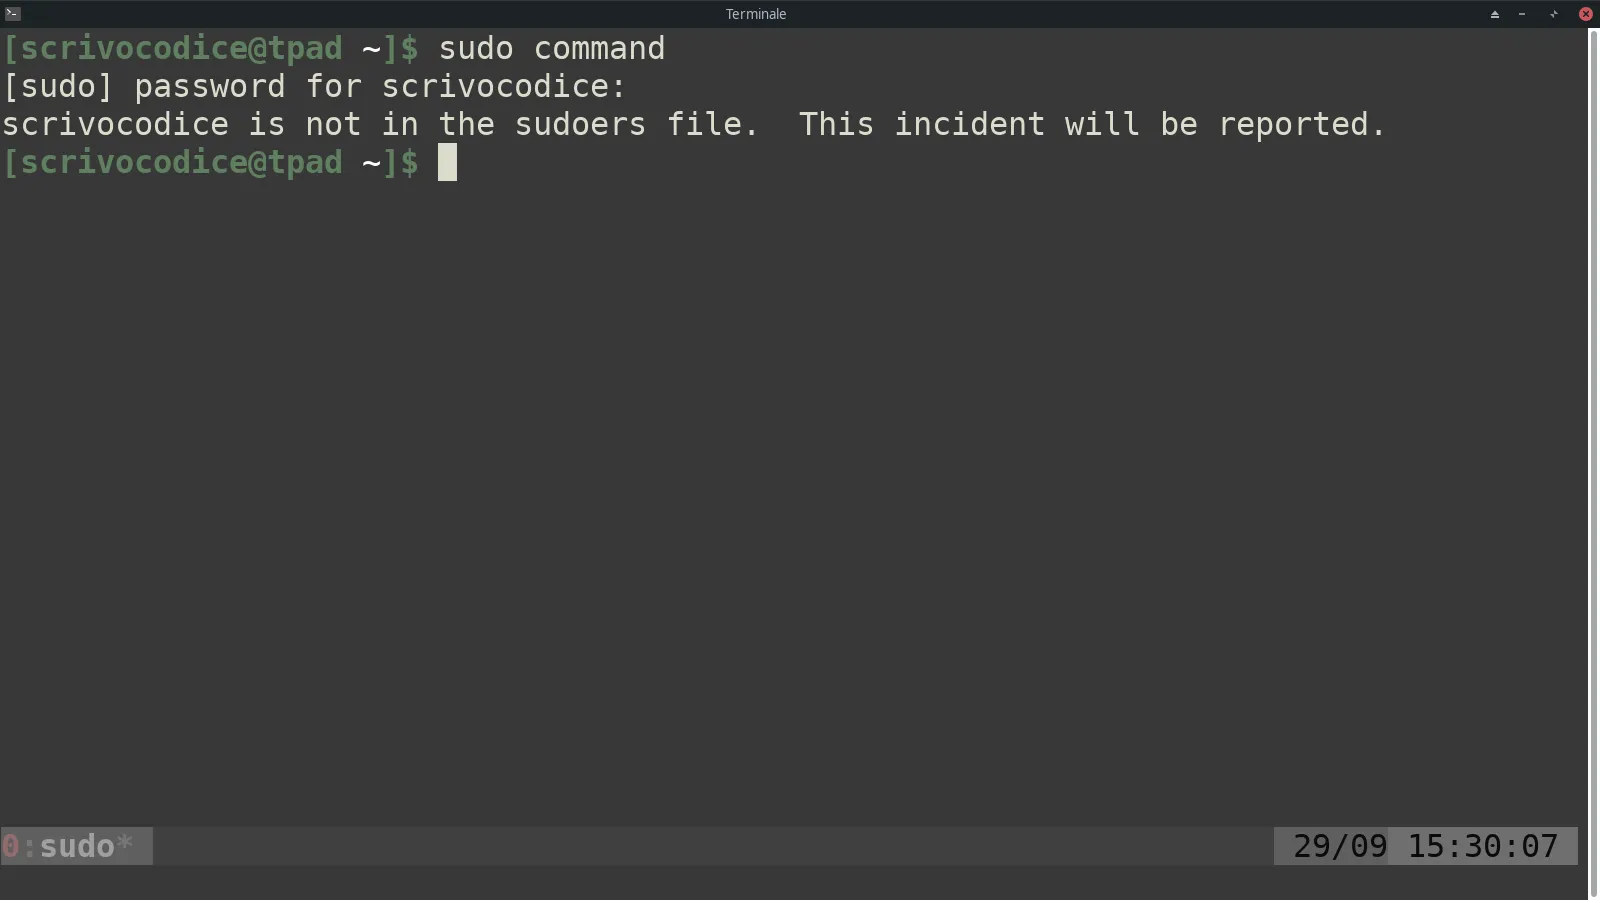Click the tilde home directory symbol in the prompt

click(371, 162)
